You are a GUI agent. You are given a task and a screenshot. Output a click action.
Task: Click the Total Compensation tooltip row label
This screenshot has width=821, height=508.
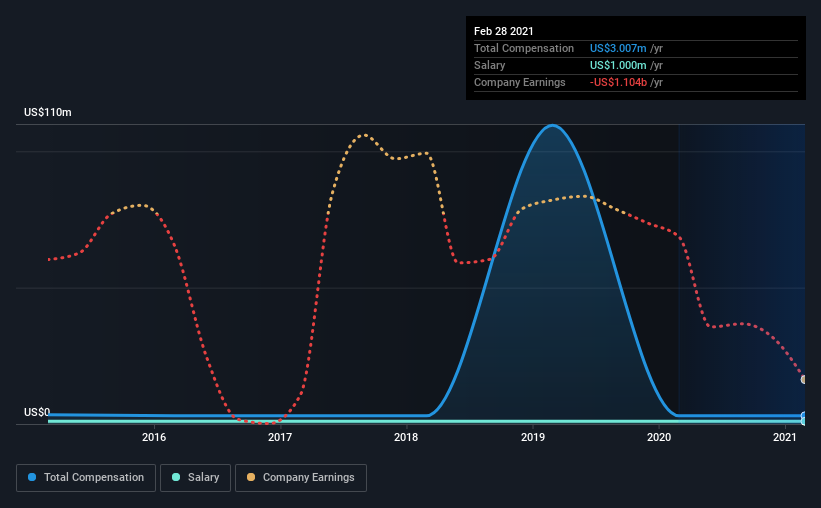524,48
